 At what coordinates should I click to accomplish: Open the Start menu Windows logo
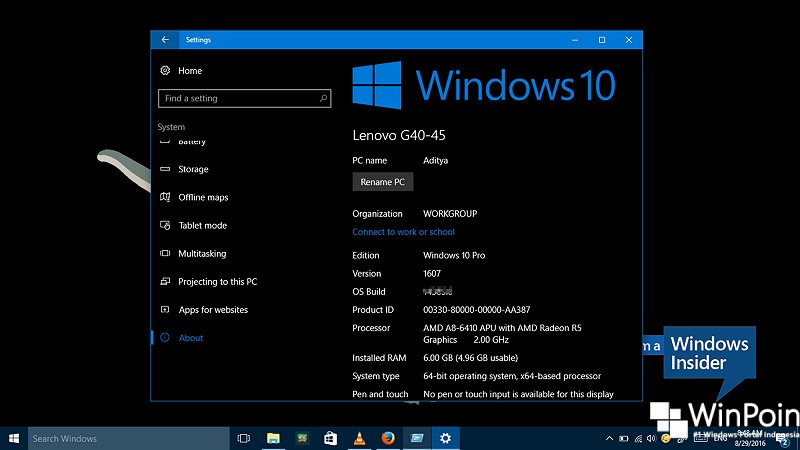(14, 438)
